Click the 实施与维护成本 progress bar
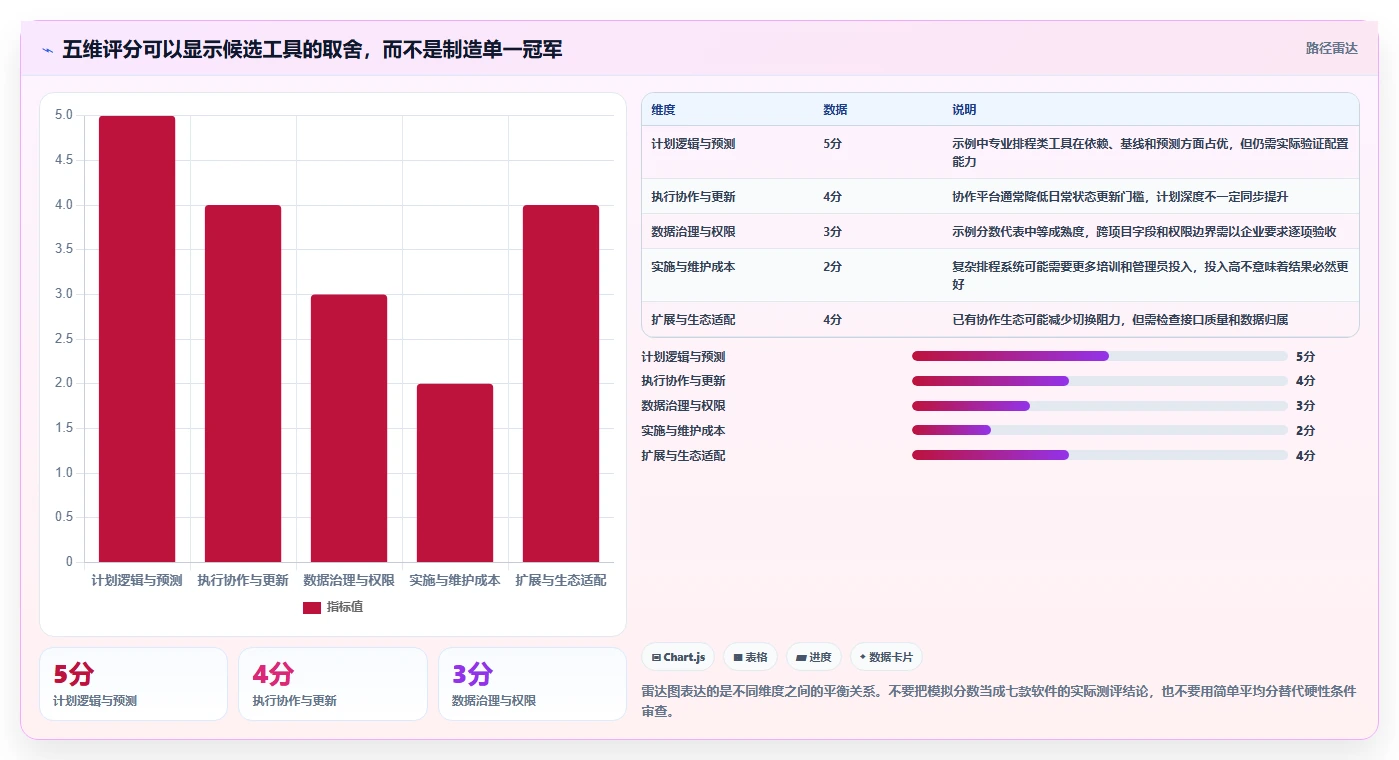Screen dimensions: 1399x760 click(x=1100, y=430)
